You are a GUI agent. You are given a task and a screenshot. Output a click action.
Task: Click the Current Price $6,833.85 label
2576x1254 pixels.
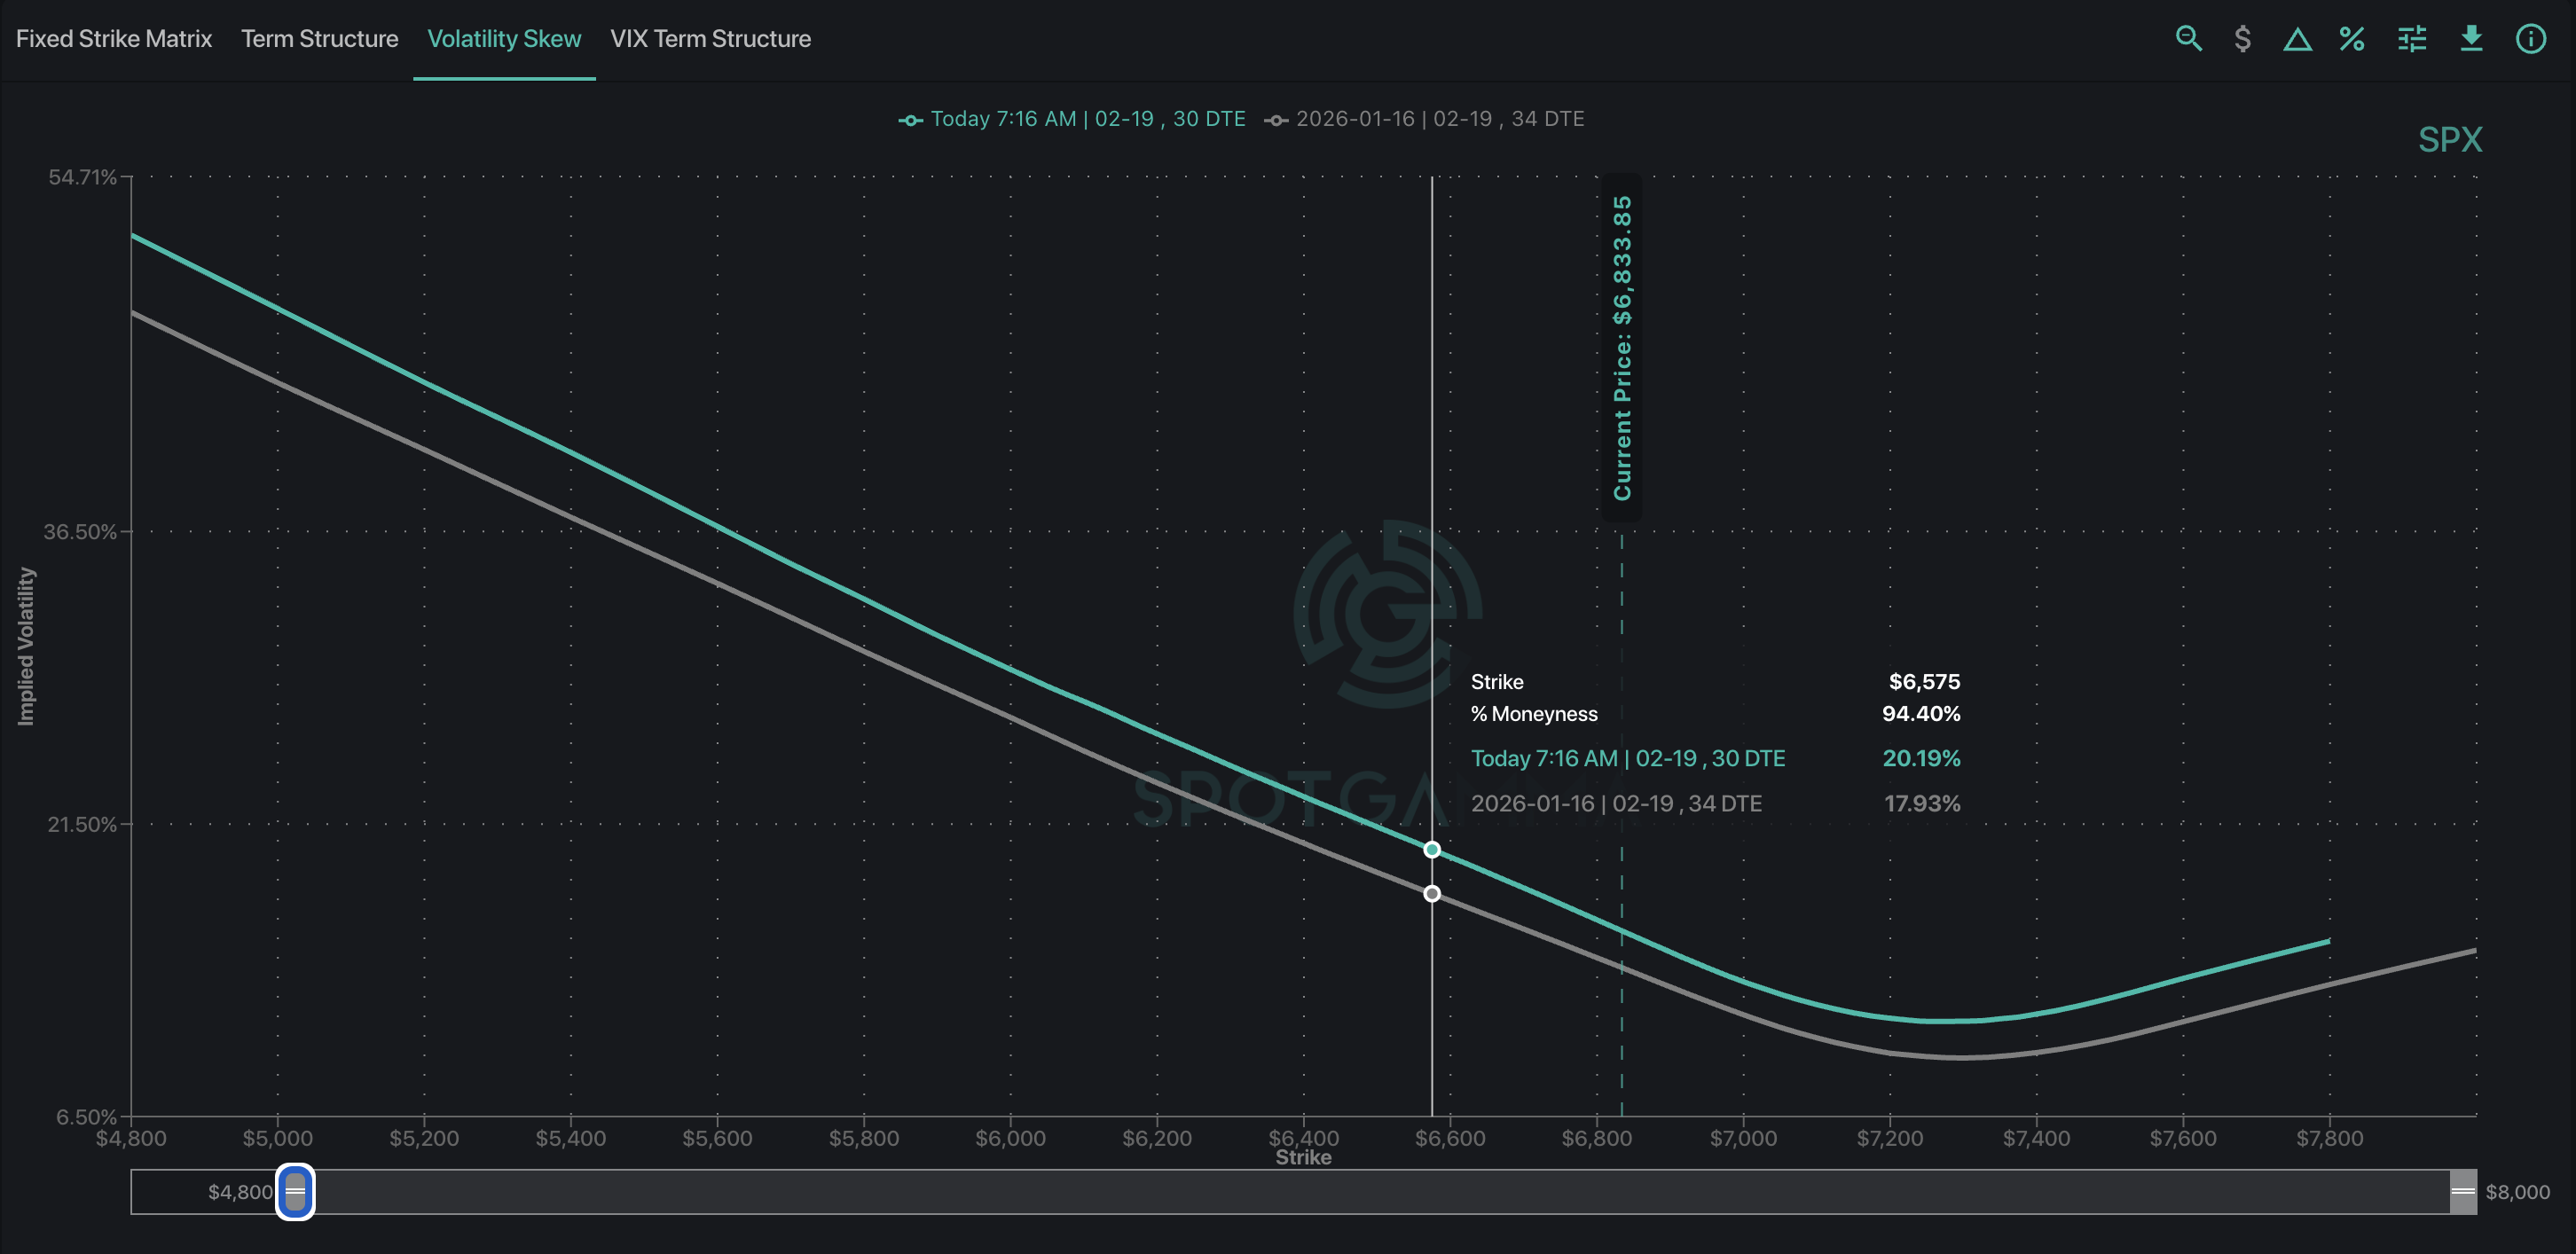(x=1622, y=347)
